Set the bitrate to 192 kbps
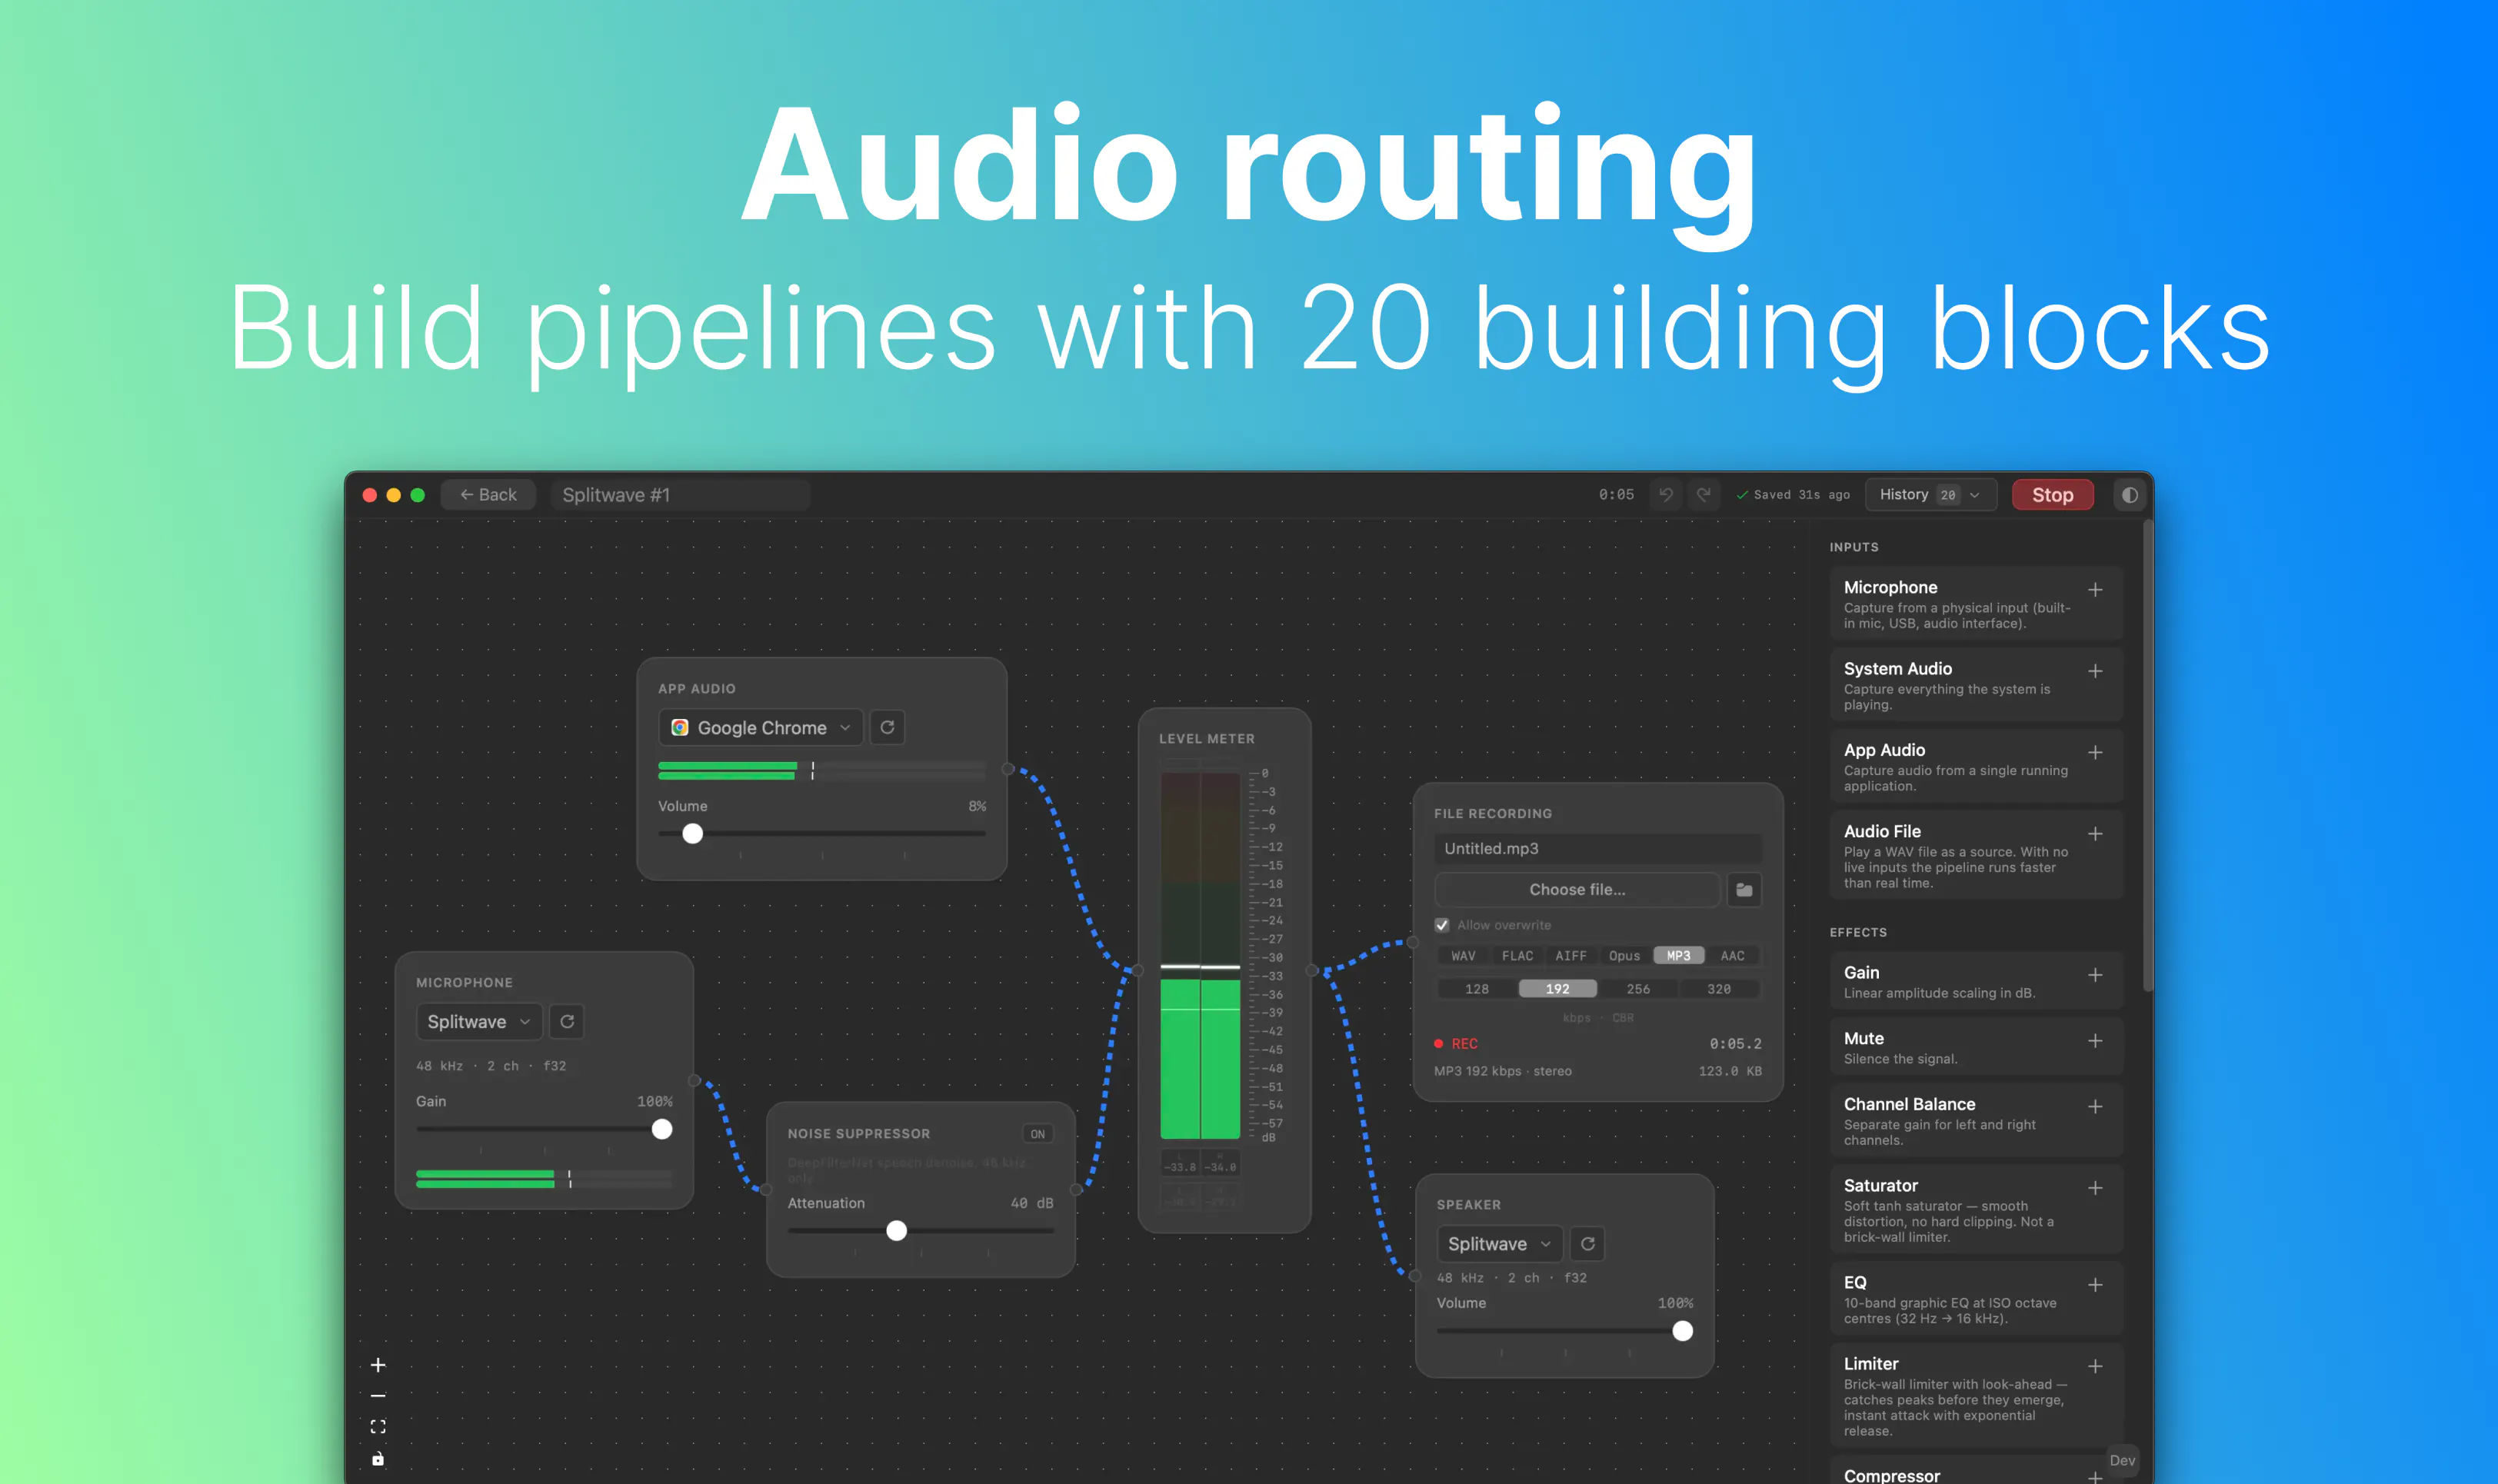The height and width of the screenshot is (1484, 2498). 1558,989
